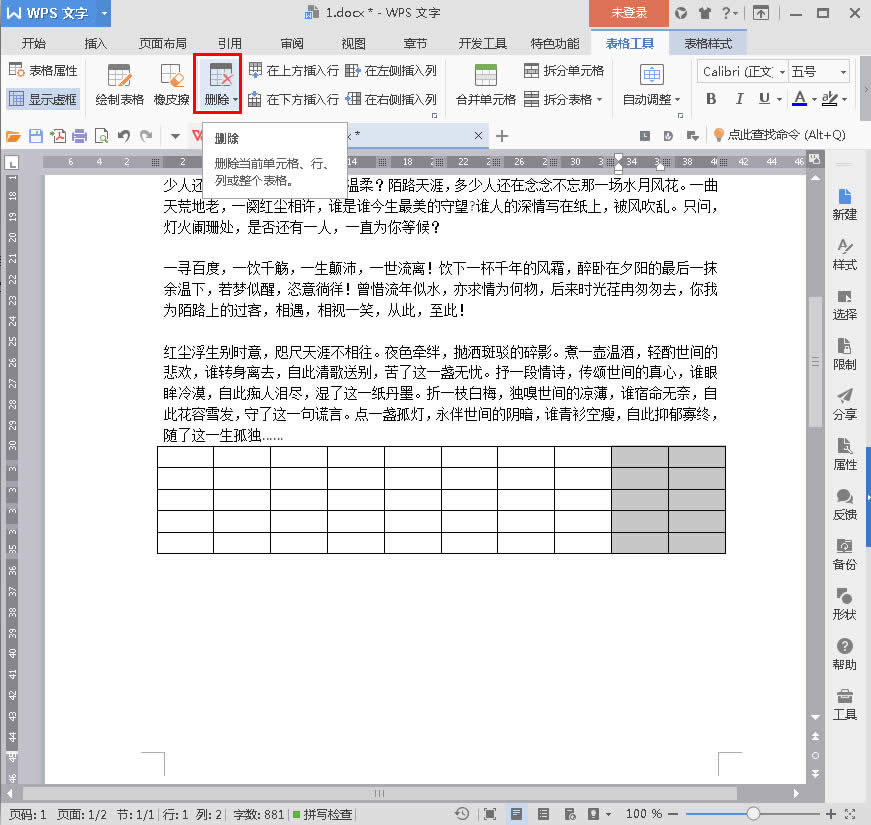Toggle Italic formatting button
Screen dimensions: 871x825
tap(738, 99)
